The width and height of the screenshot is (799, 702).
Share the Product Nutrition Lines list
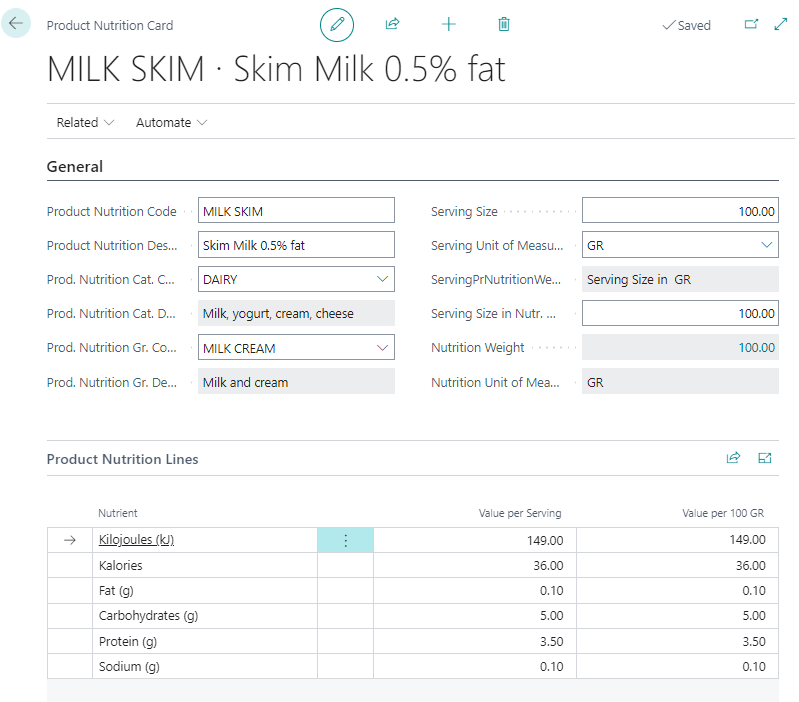click(x=733, y=458)
